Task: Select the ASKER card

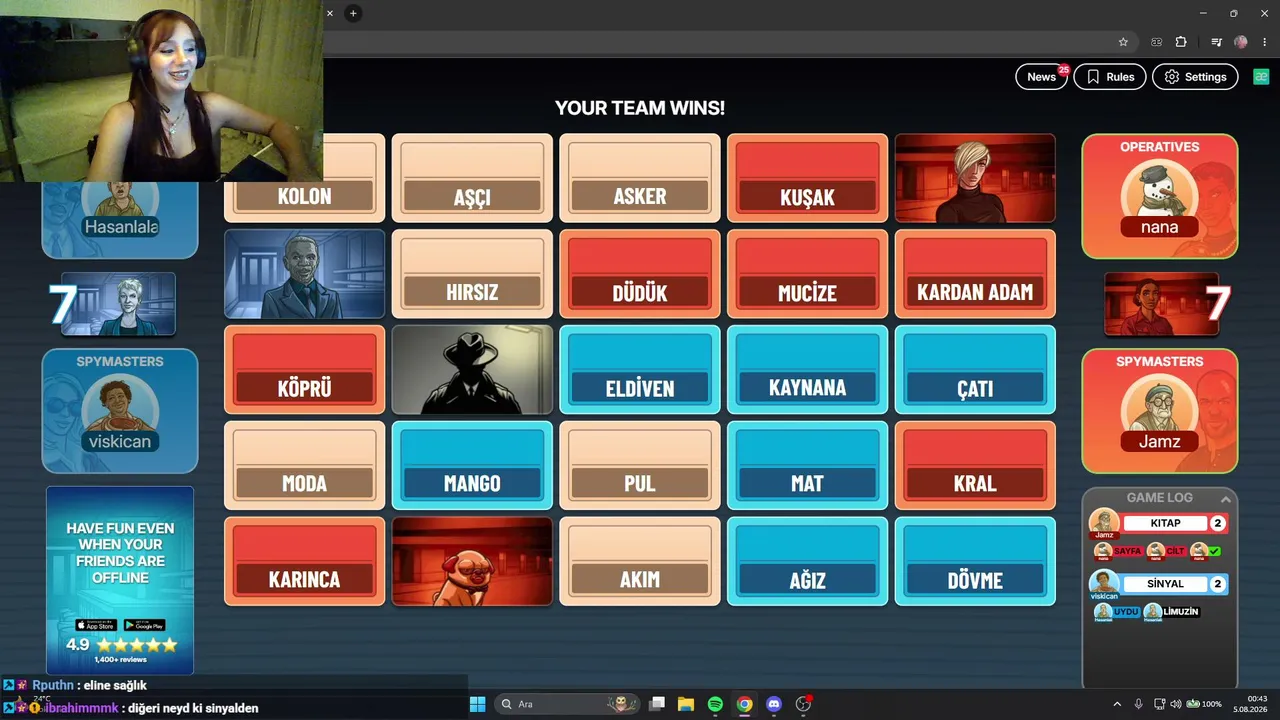Action: point(640,178)
